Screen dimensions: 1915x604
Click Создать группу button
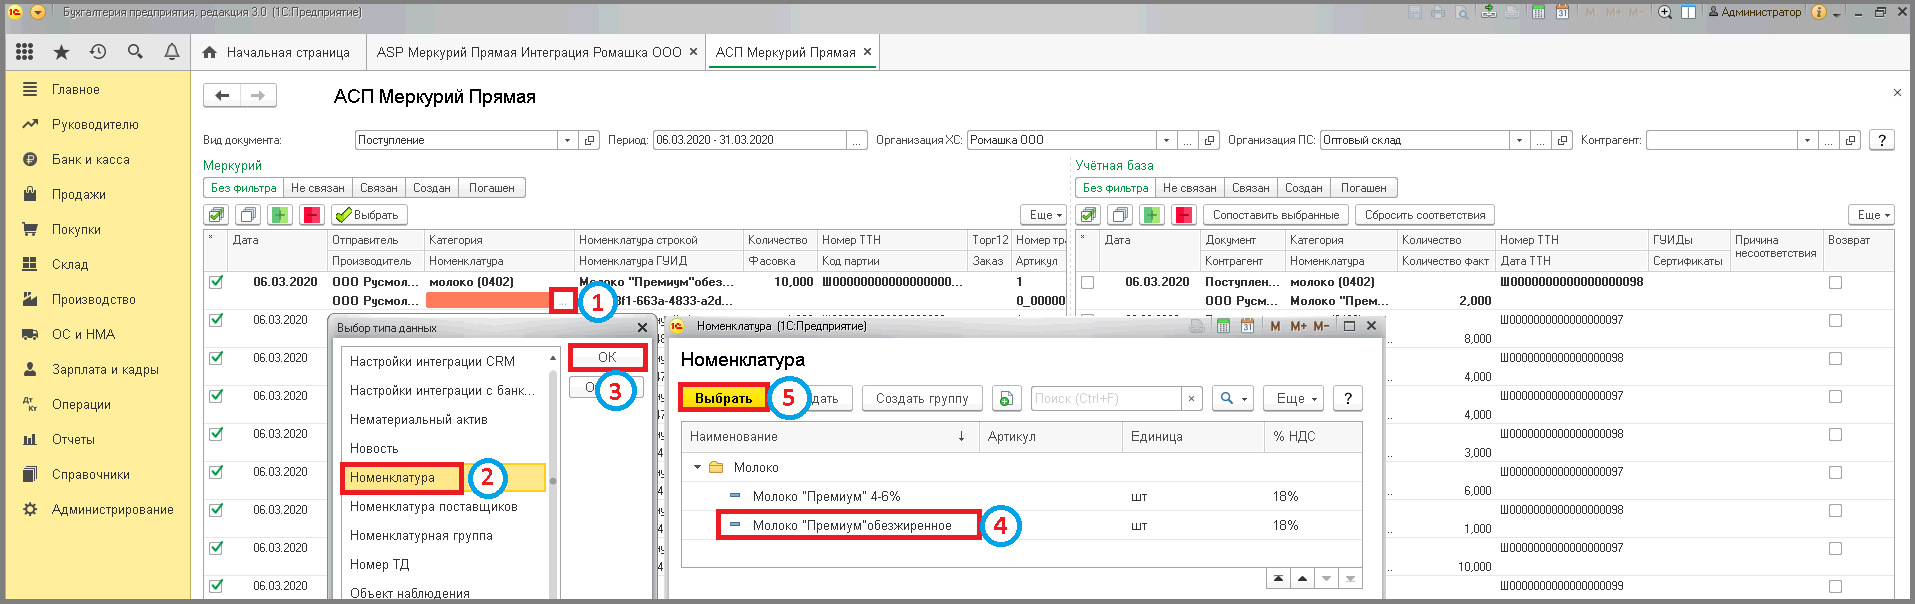coord(922,398)
